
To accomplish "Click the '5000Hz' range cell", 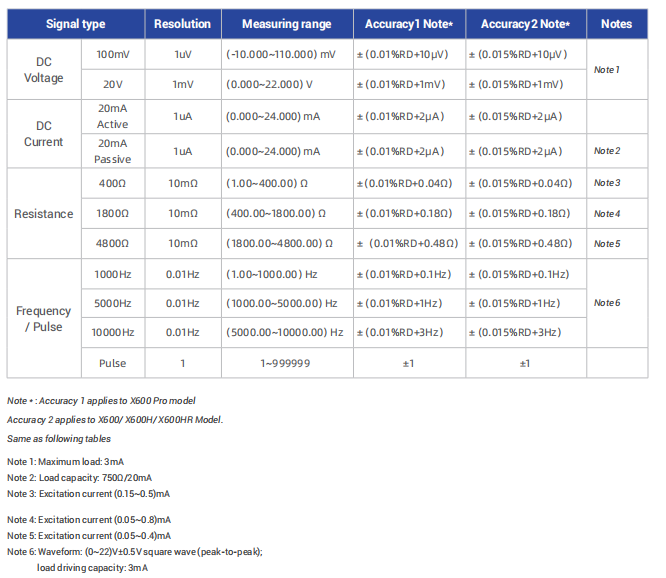I will coord(113,303).
